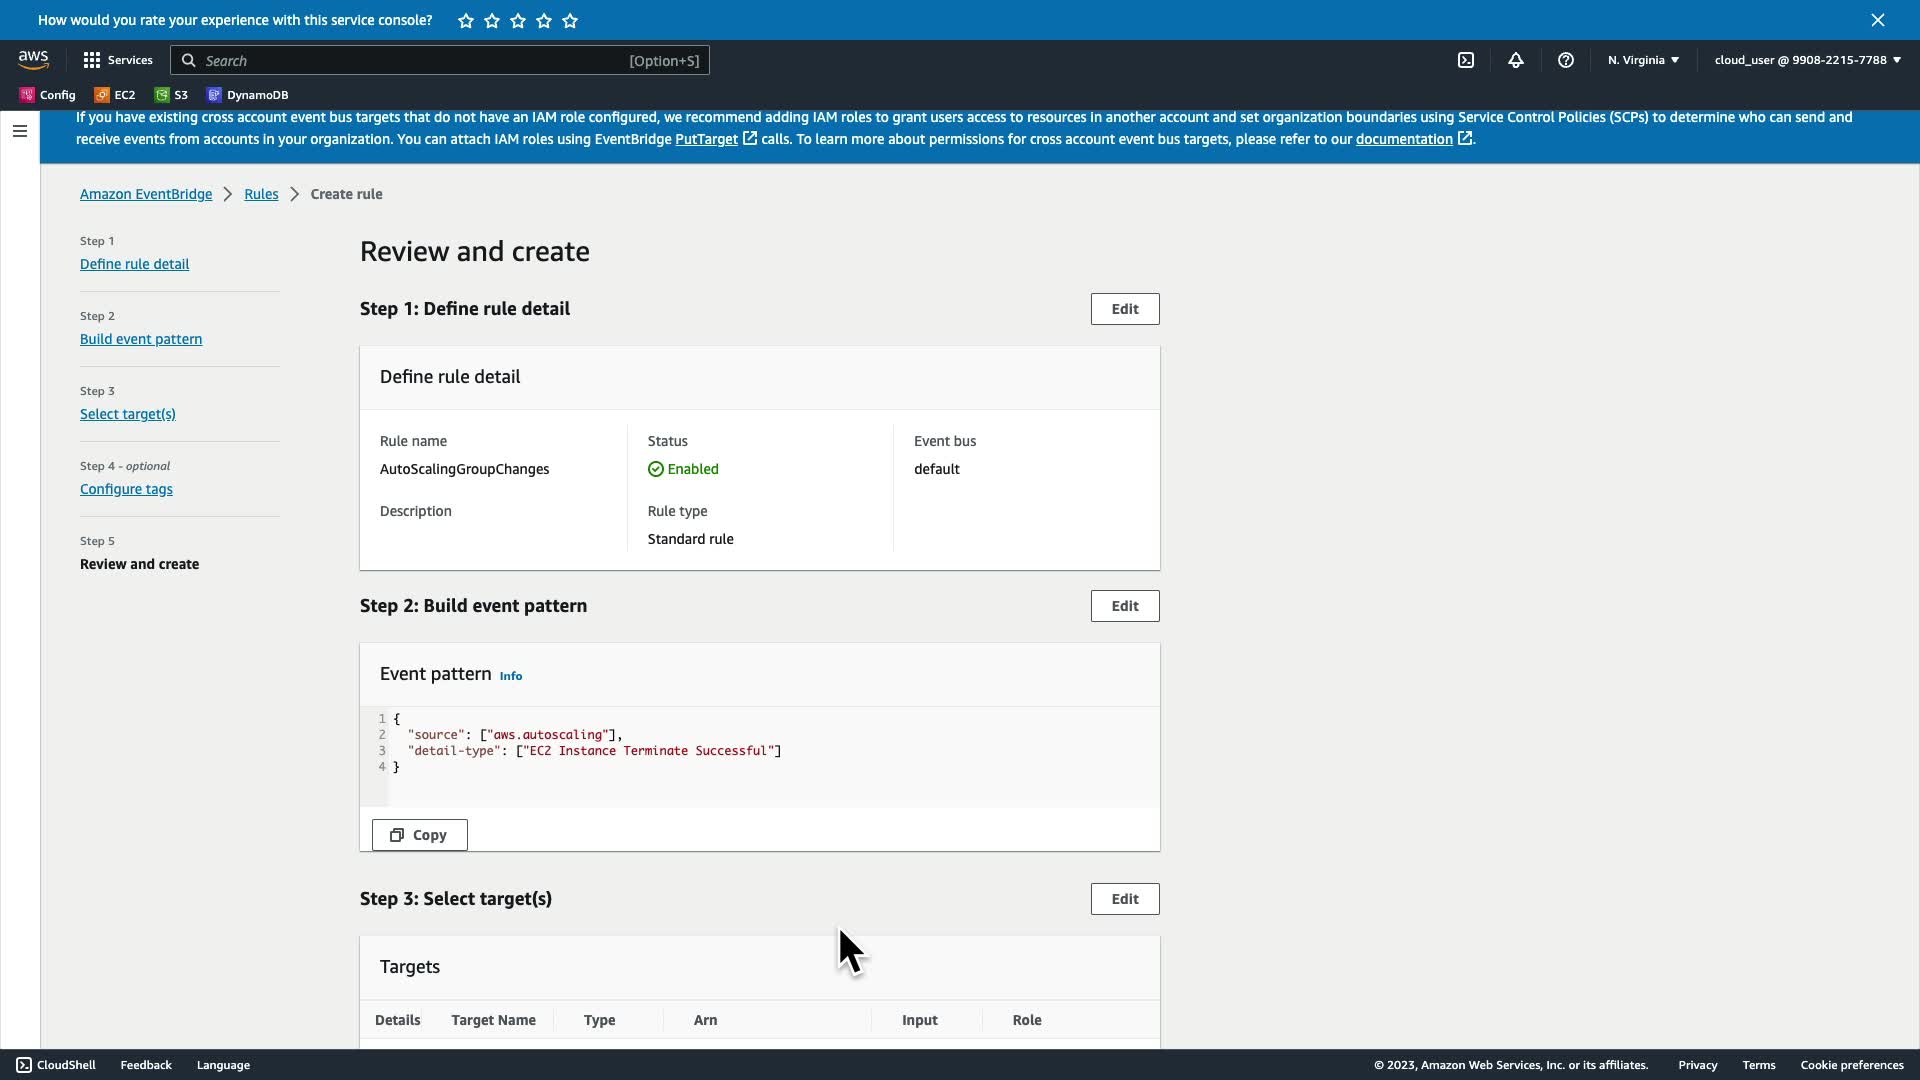The height and width of the screenshot is (1080, 1920).
Task: Click the Rules breadcrumb link
Action: (261, 194)
